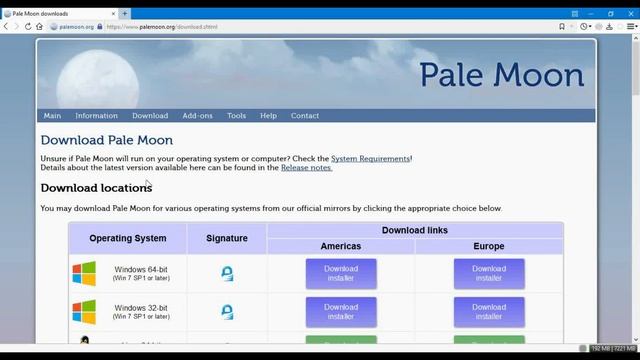This screenshot has height=360, width=640.
Task: Open the Add-ons navigation menu
Action: point(198,116)
